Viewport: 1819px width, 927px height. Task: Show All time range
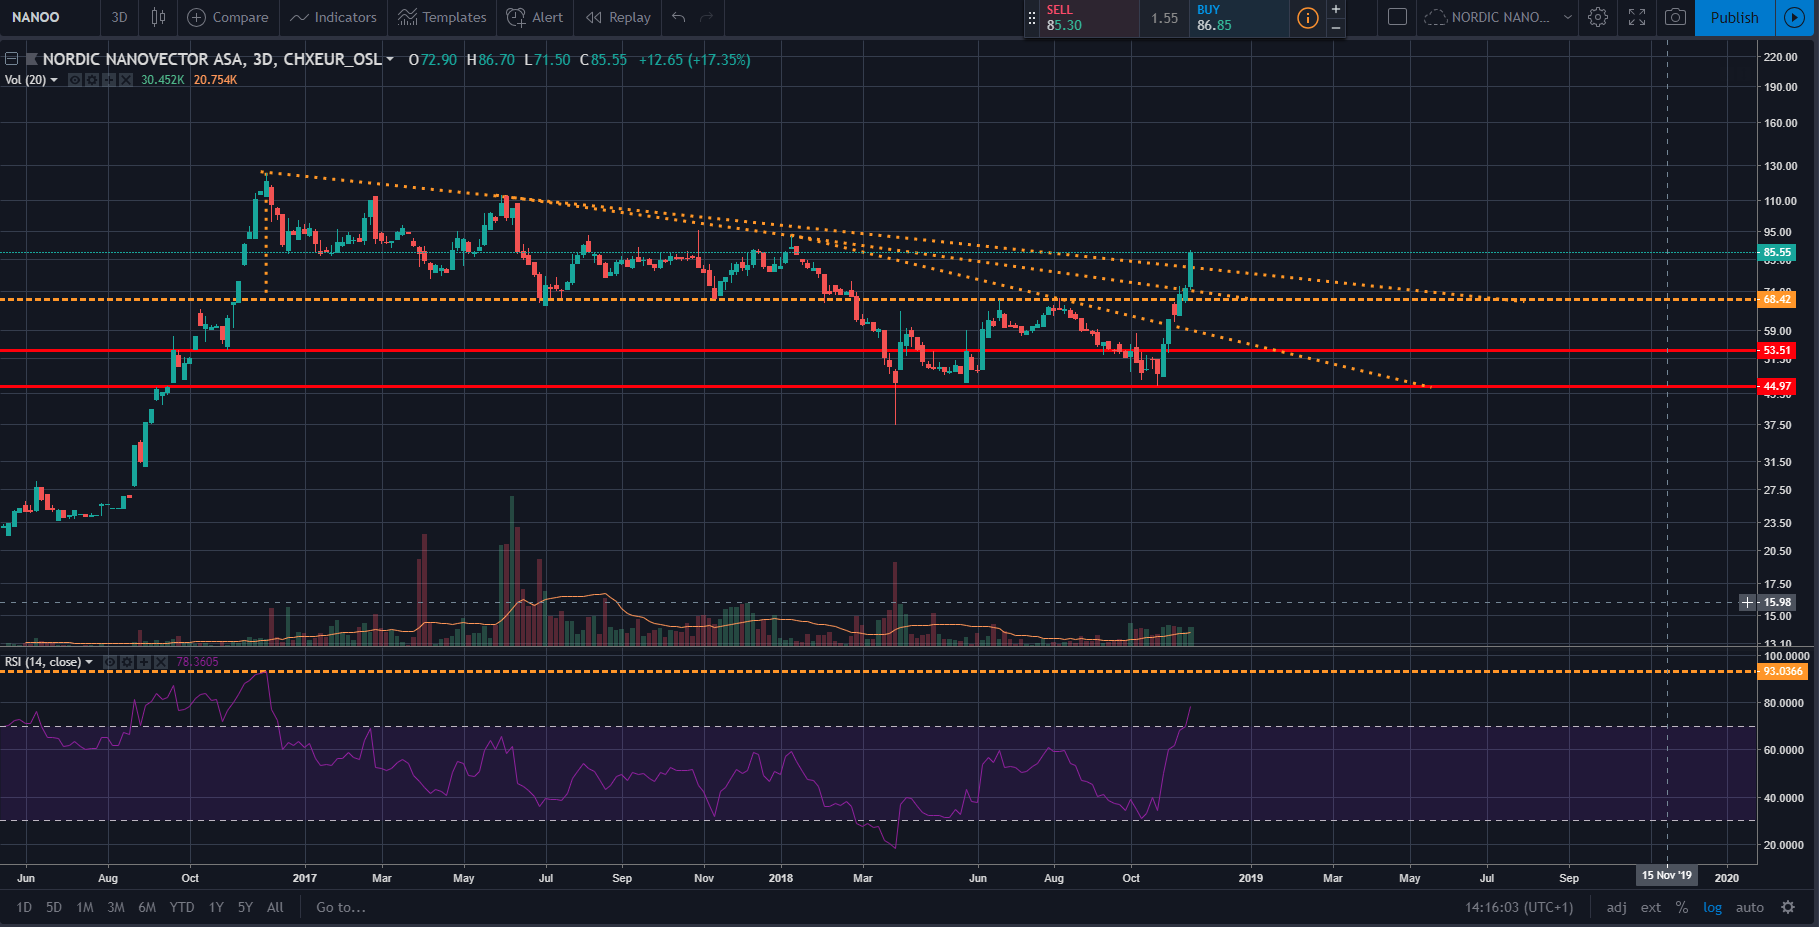click(275, 907)
